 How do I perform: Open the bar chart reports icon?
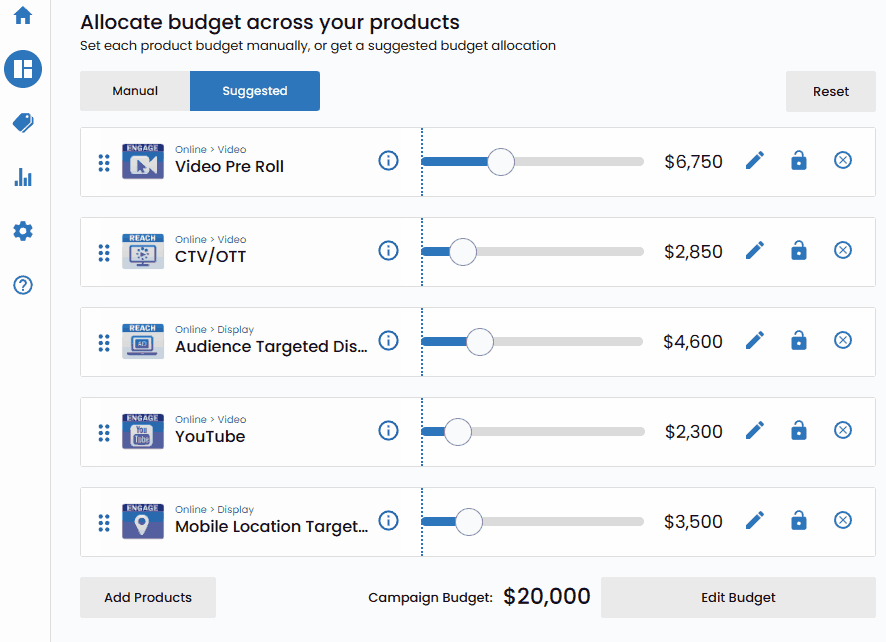tap(23, 177)
